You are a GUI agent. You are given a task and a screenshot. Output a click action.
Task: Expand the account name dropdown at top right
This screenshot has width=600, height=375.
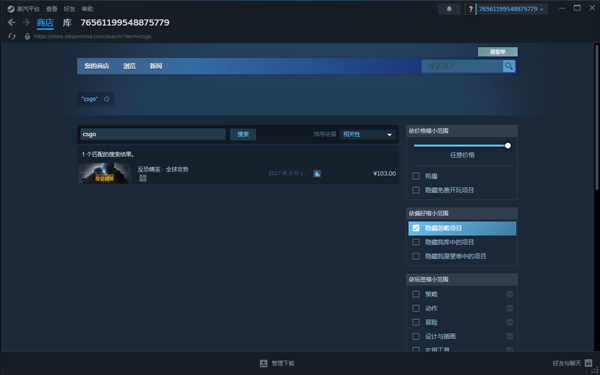(510, 9)
